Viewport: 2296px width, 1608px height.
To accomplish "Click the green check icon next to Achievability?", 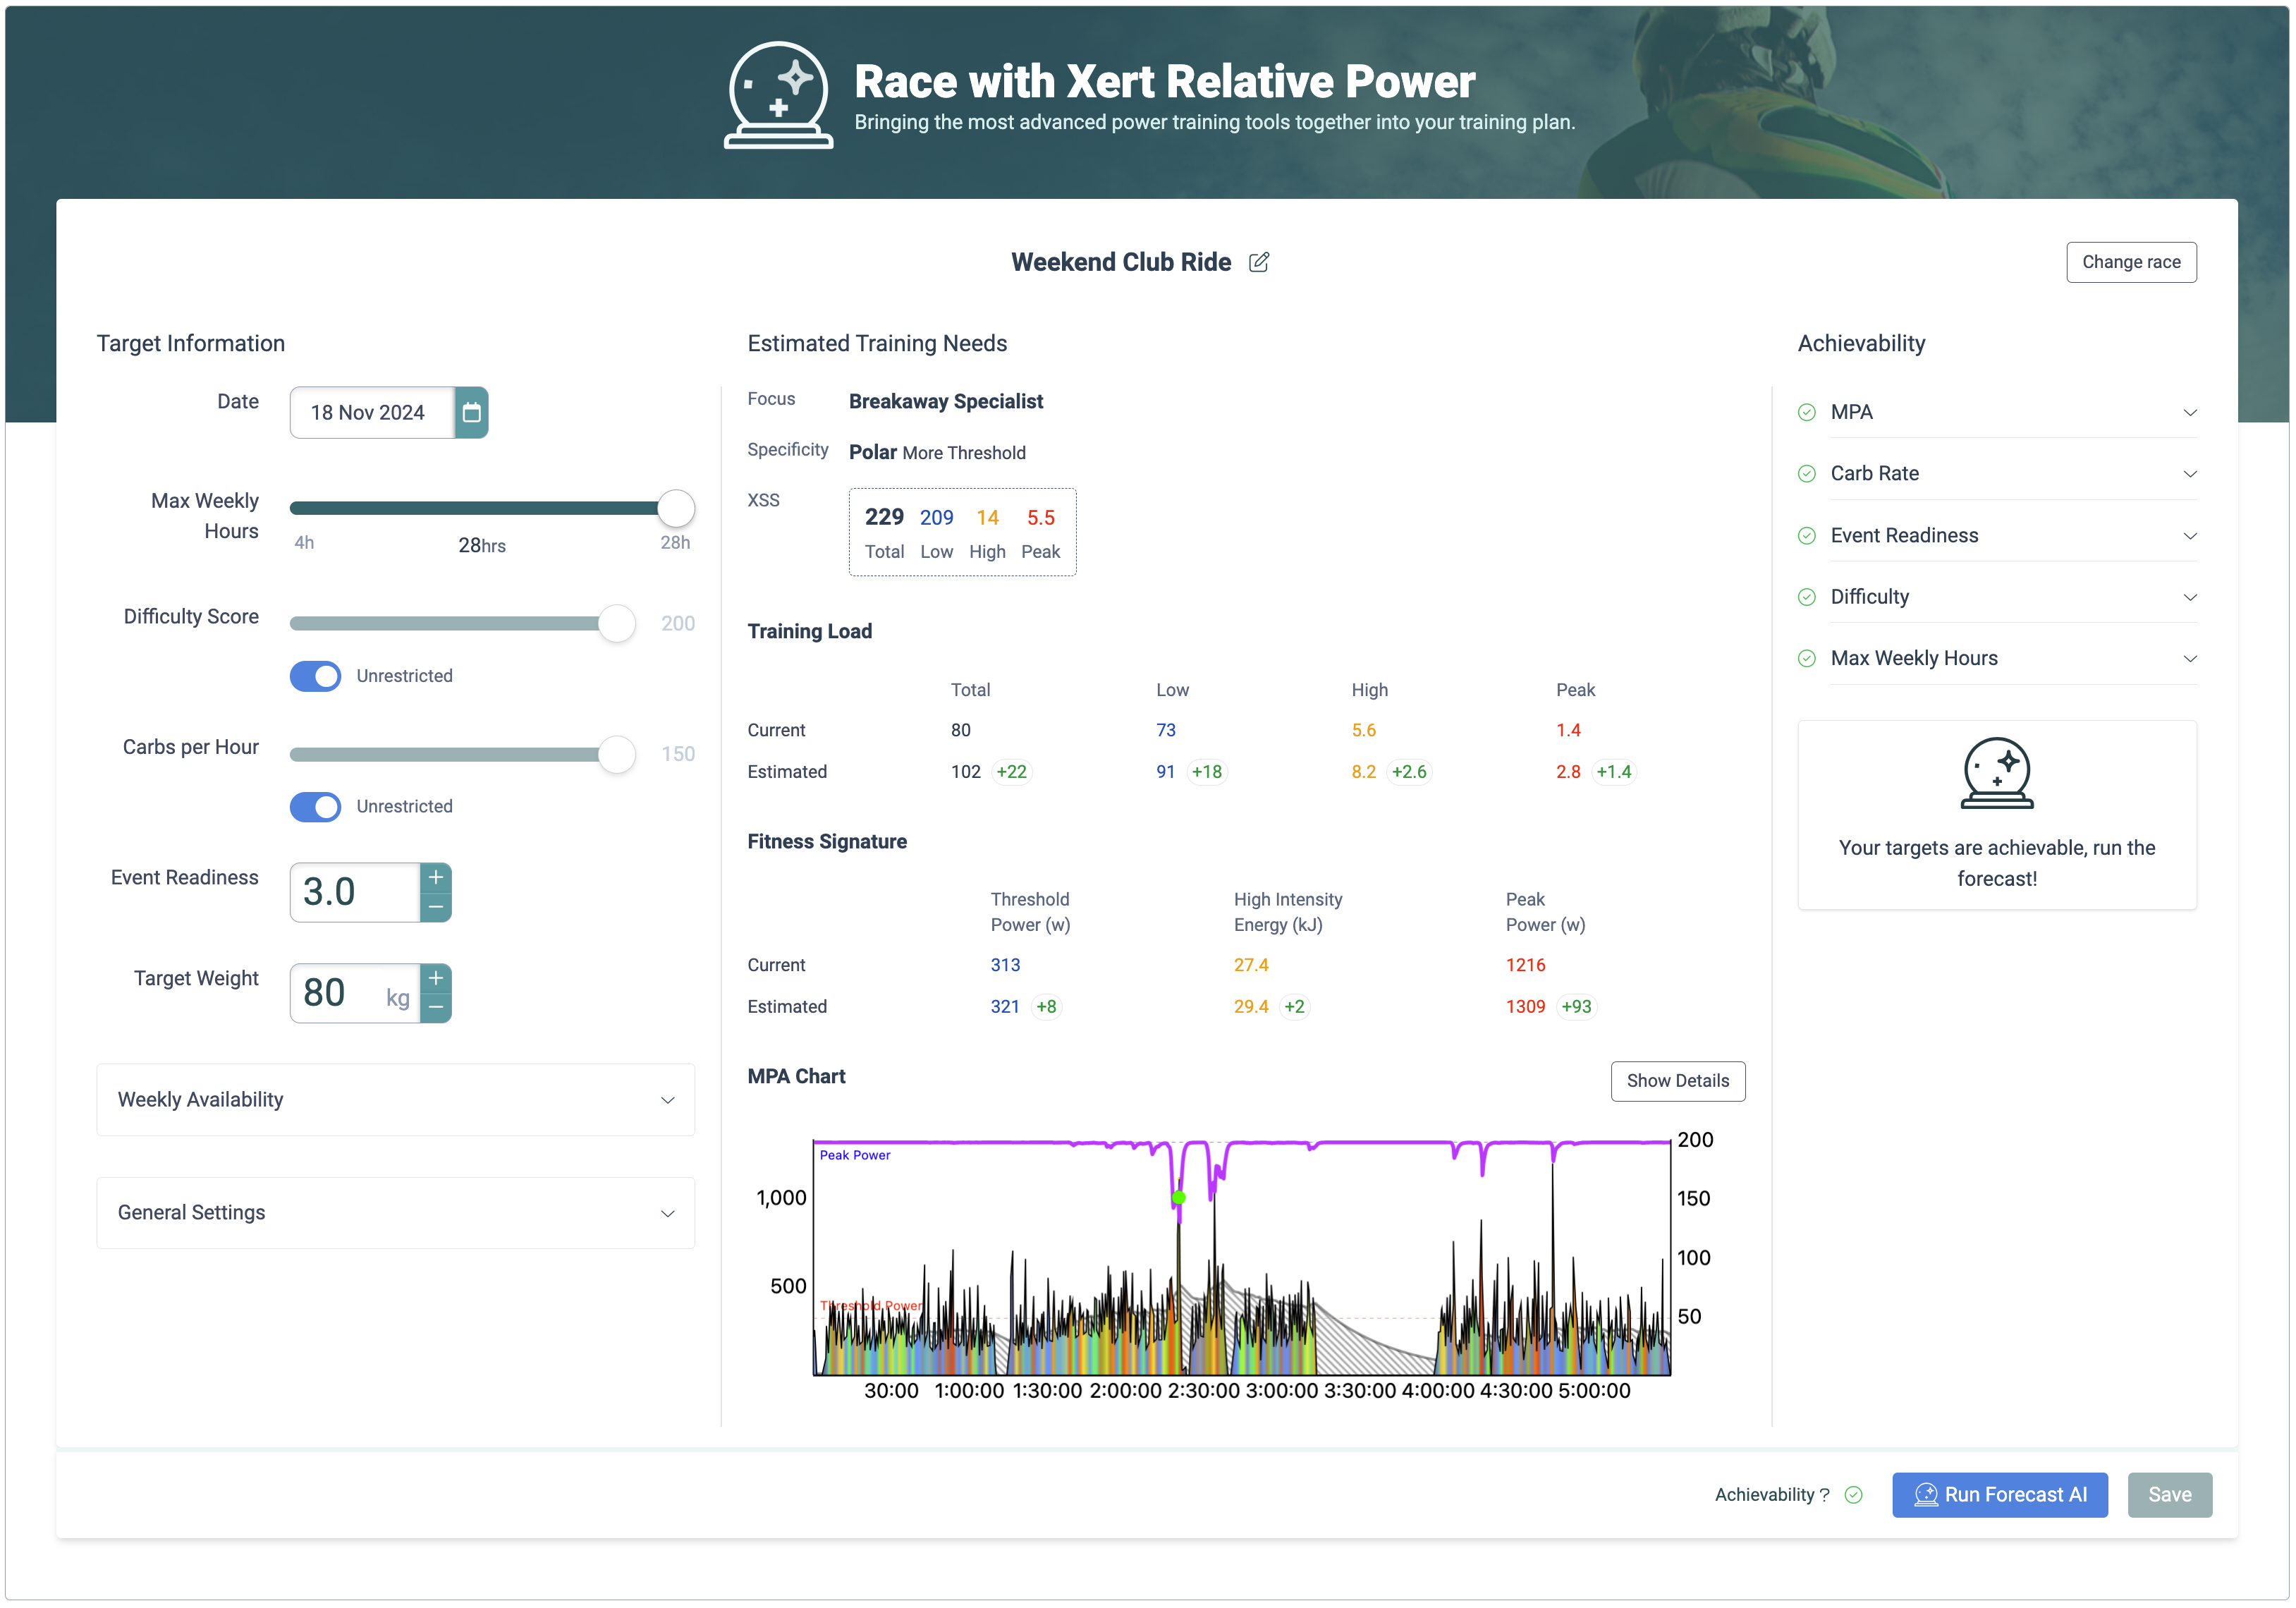I will coord(1853,1495).
